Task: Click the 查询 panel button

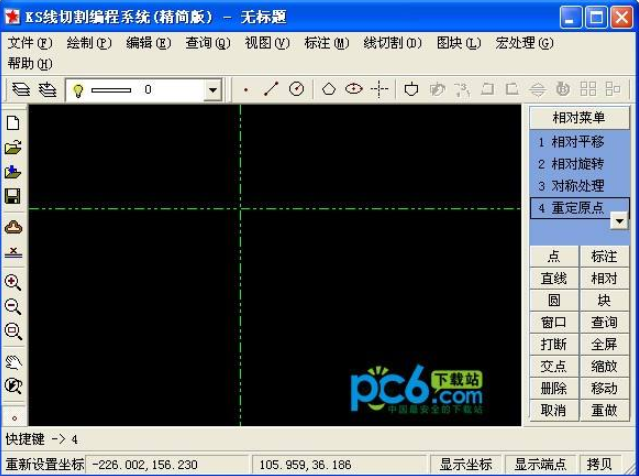Action: (x=604, y=322)
